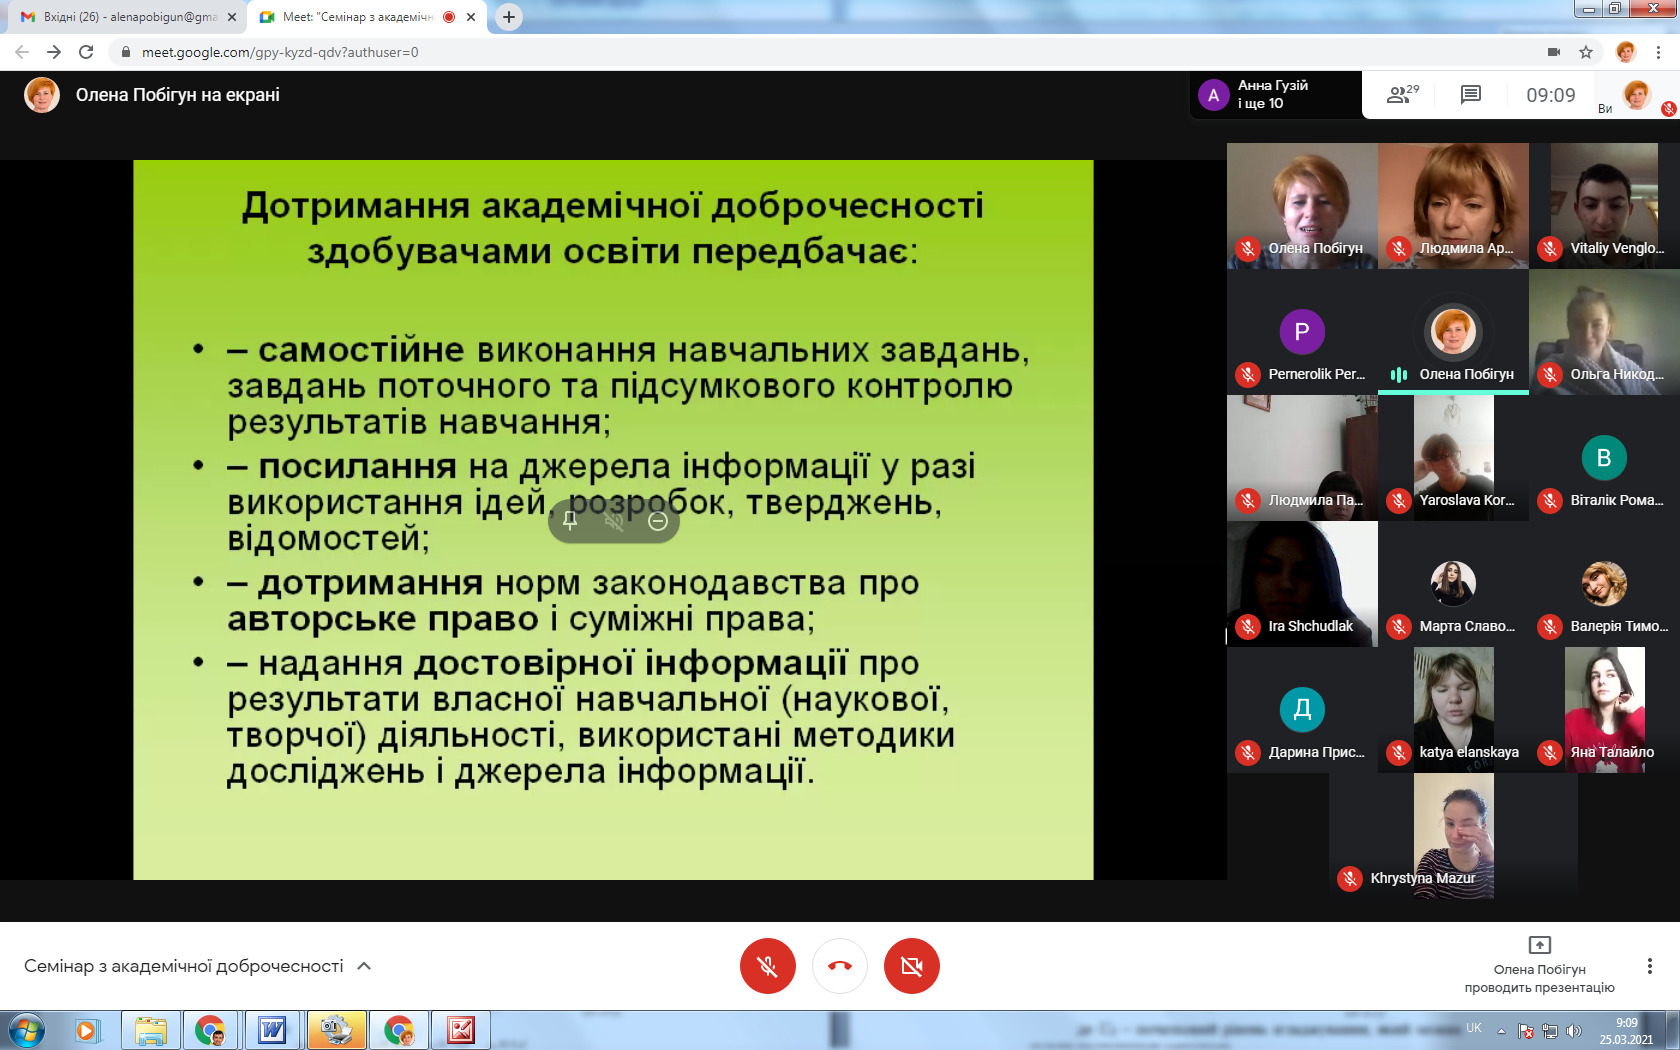Pin the presentation using the pin icon

click(x=570, y=520)
